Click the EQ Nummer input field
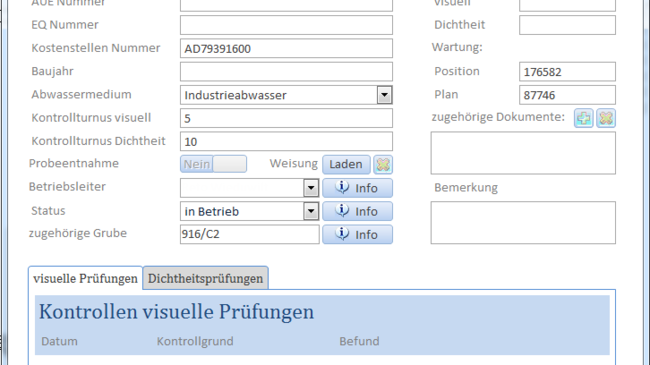The width and height of the screenshot is (650, 365). coord(286,25)
